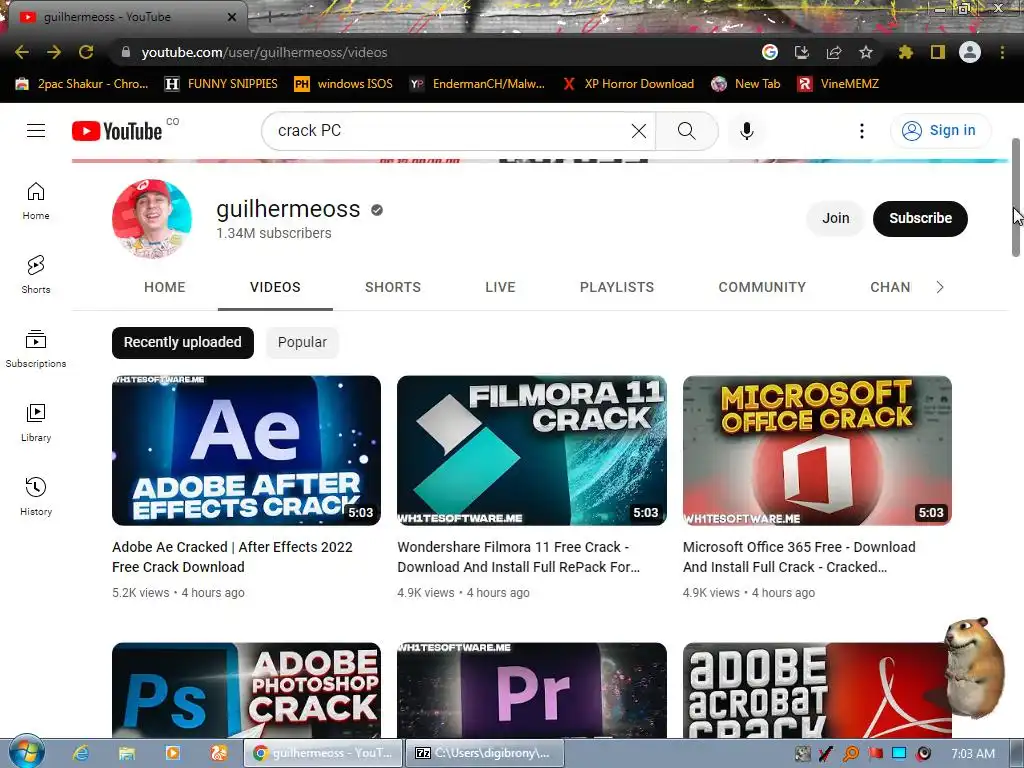This screenshot has width=1024, height=768.
Task: Open History in sidebar
Action: pyautogui.click(x=36, y=496)
